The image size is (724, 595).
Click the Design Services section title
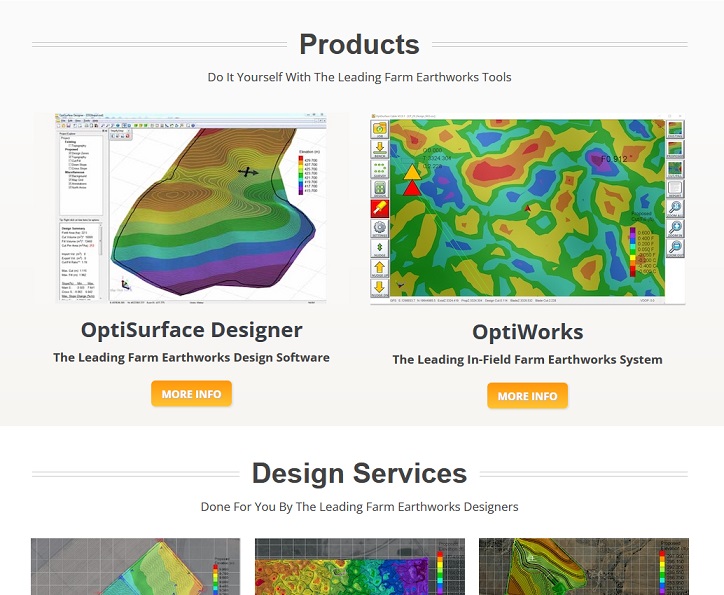tap(359, 474)
